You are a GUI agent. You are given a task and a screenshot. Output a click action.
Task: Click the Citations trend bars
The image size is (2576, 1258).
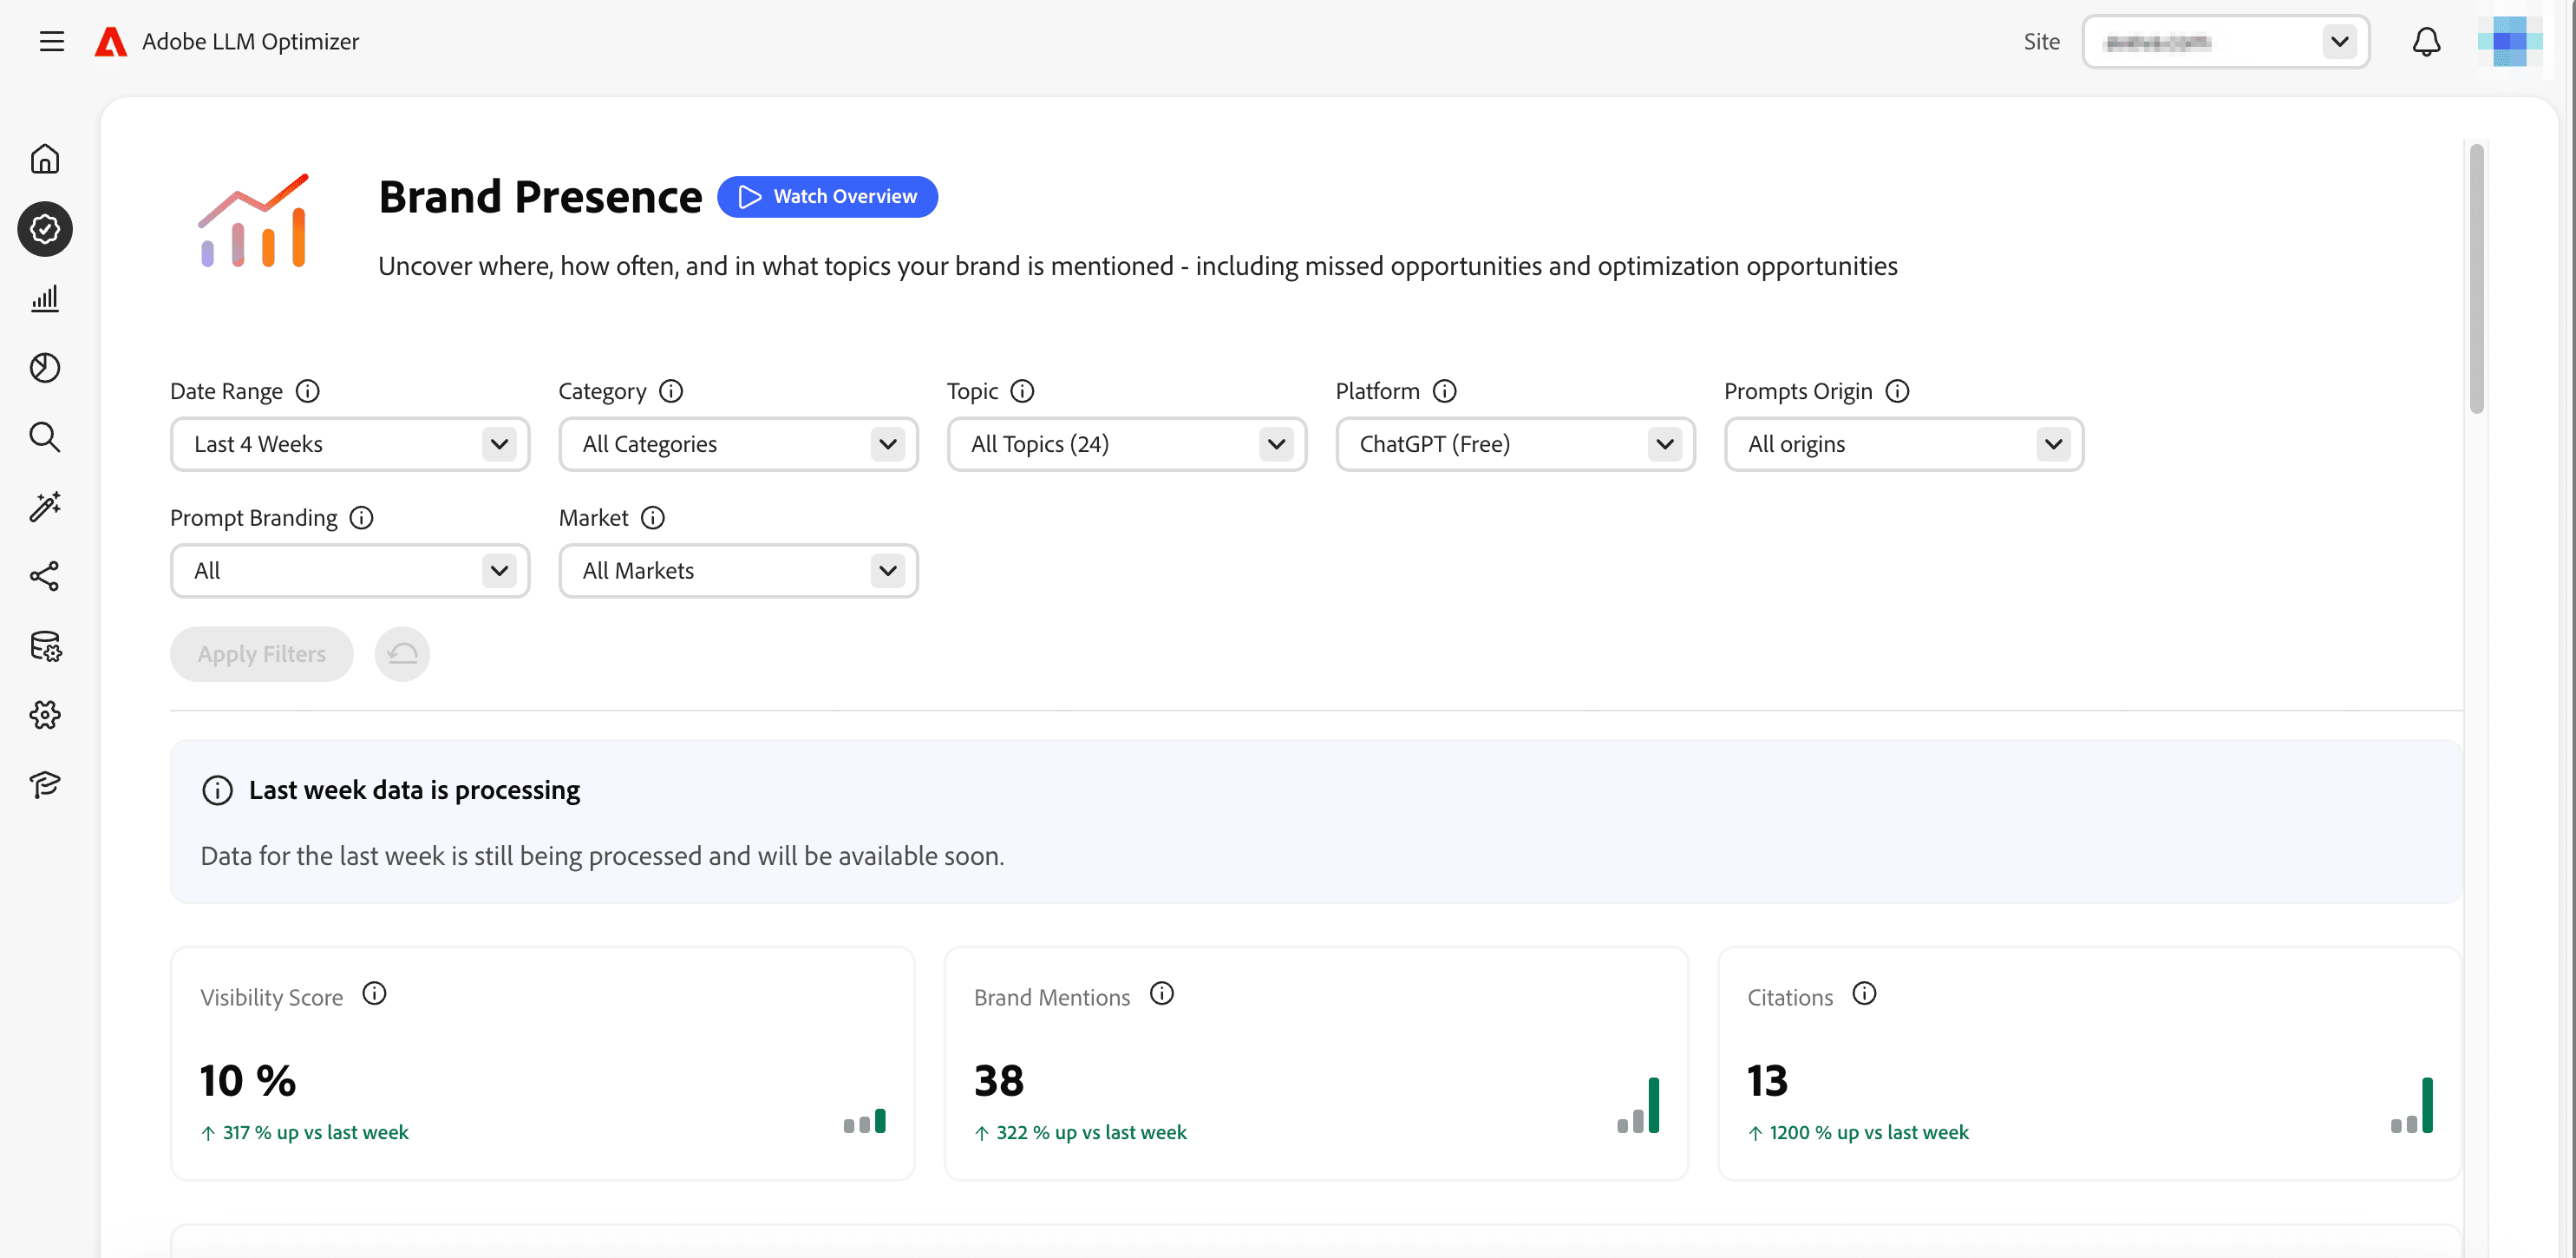(2411, 1105)
